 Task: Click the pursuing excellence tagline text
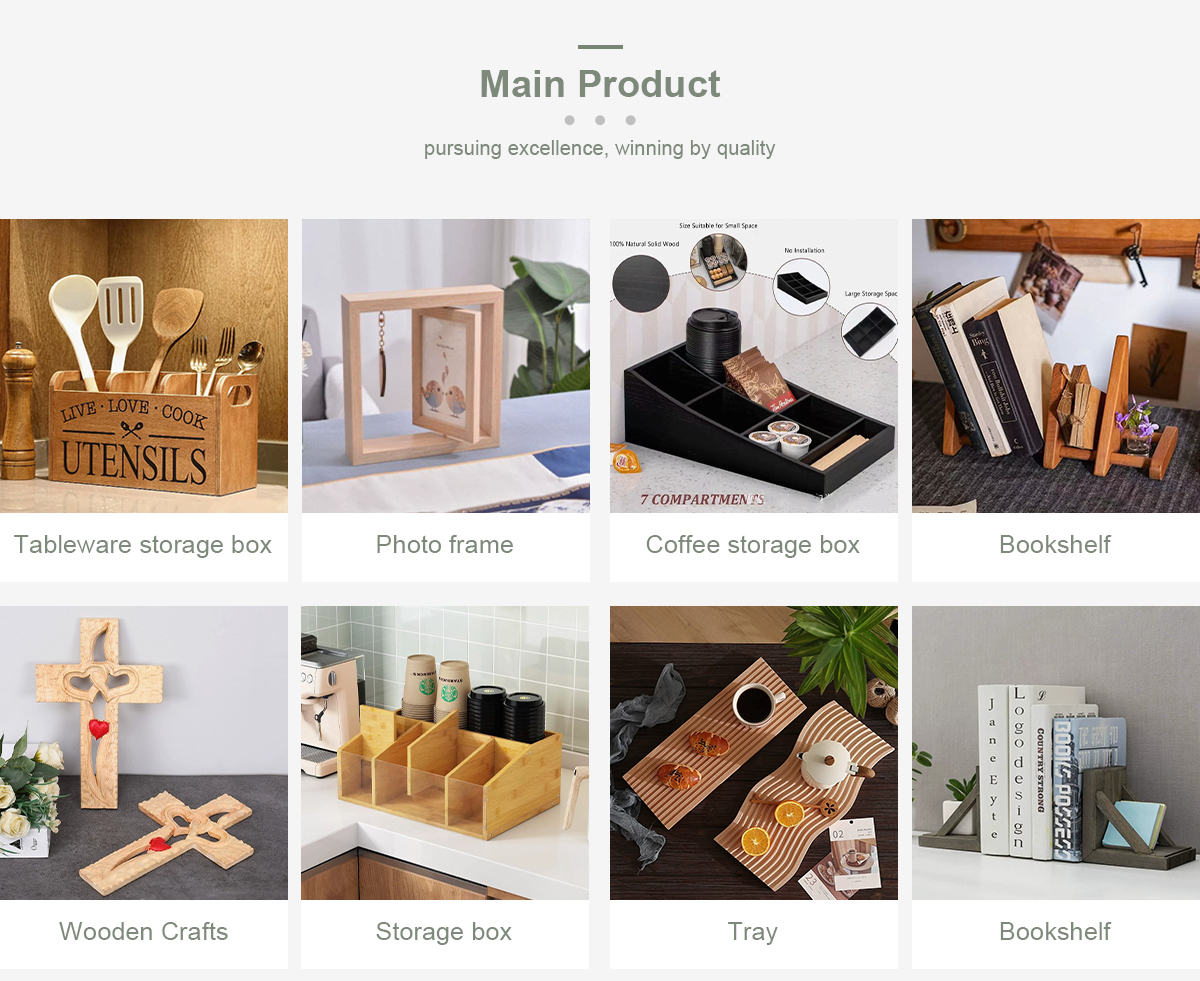[x=600, y=148]
